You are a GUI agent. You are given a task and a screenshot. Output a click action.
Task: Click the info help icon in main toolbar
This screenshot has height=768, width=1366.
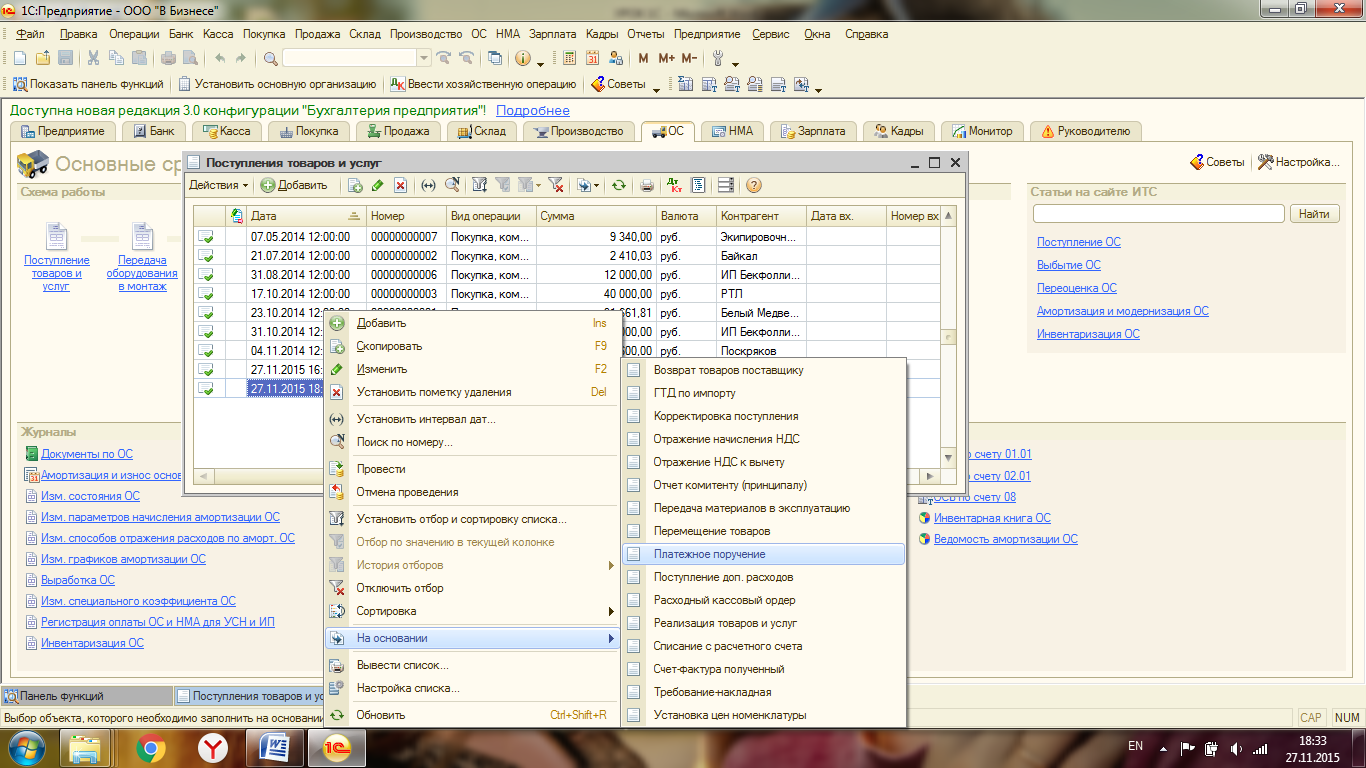pos(522,58)
